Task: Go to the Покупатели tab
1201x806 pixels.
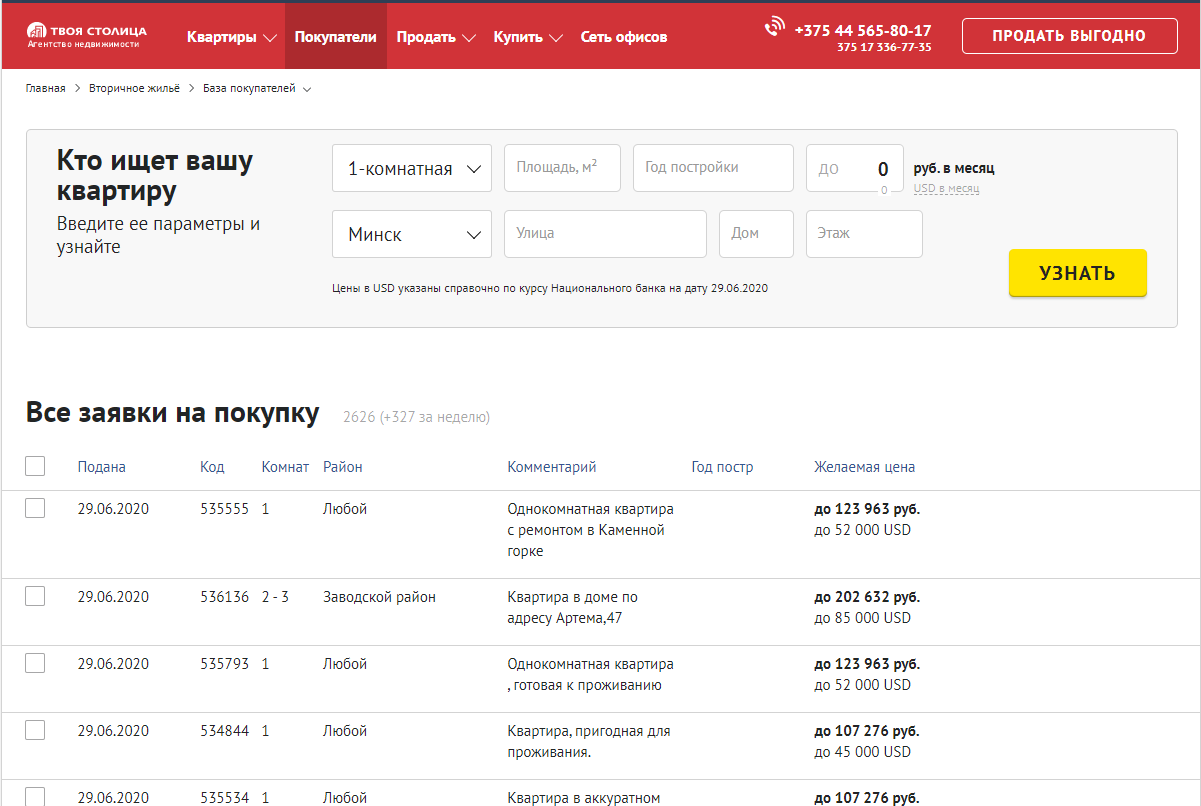Action: tap(335, 37)
